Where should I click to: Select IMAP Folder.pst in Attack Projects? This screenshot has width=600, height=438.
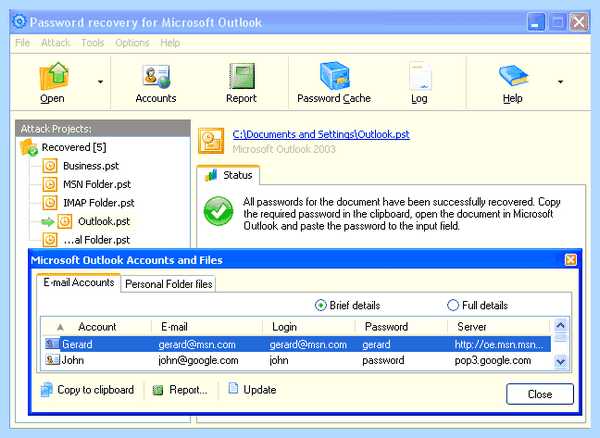pos(99,203)
